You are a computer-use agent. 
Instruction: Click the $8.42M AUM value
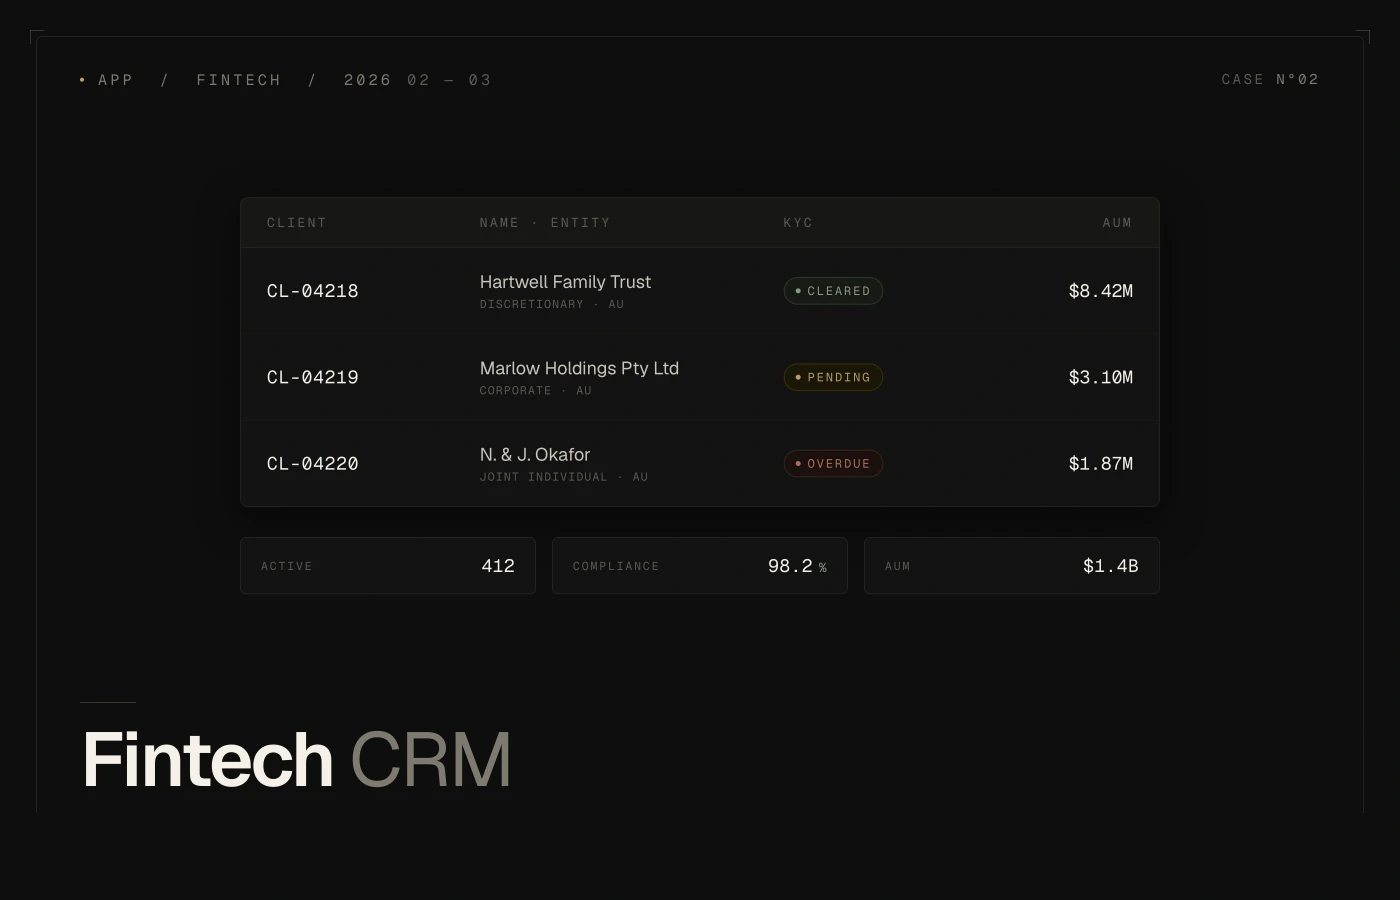coord(1100,291)
